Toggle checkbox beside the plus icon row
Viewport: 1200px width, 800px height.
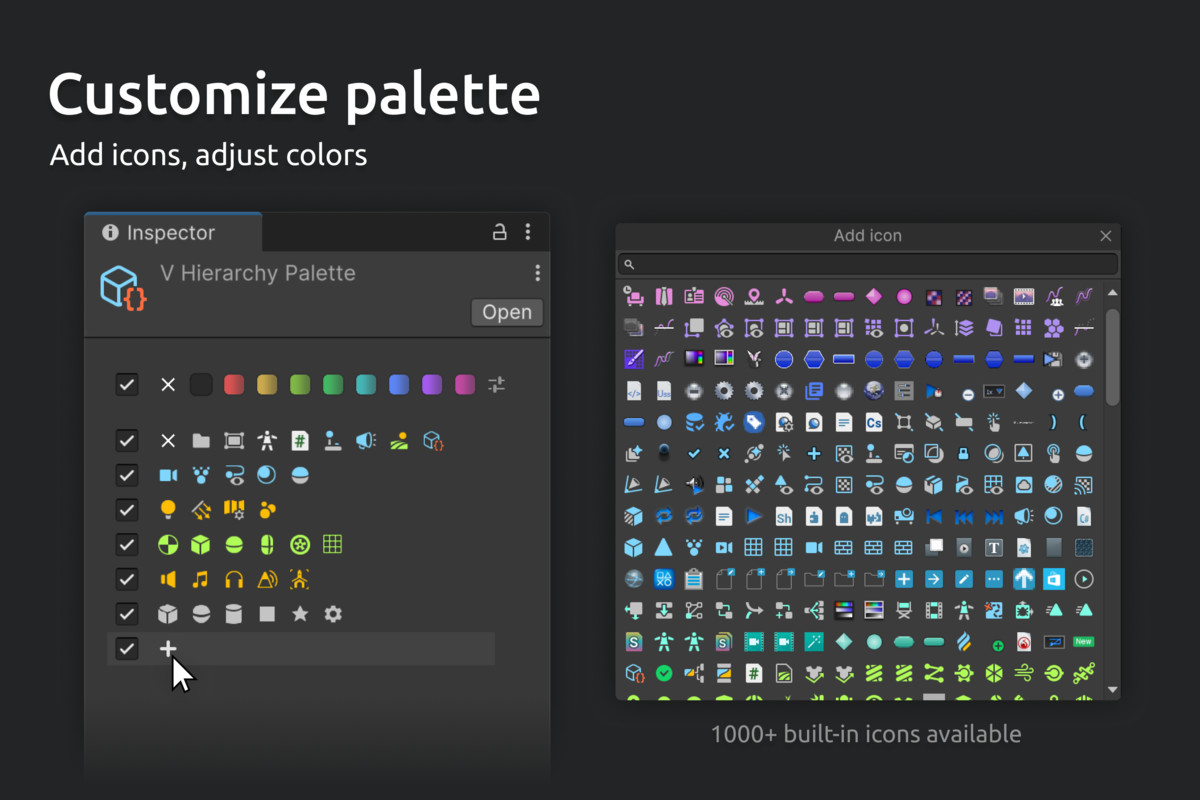126,649
